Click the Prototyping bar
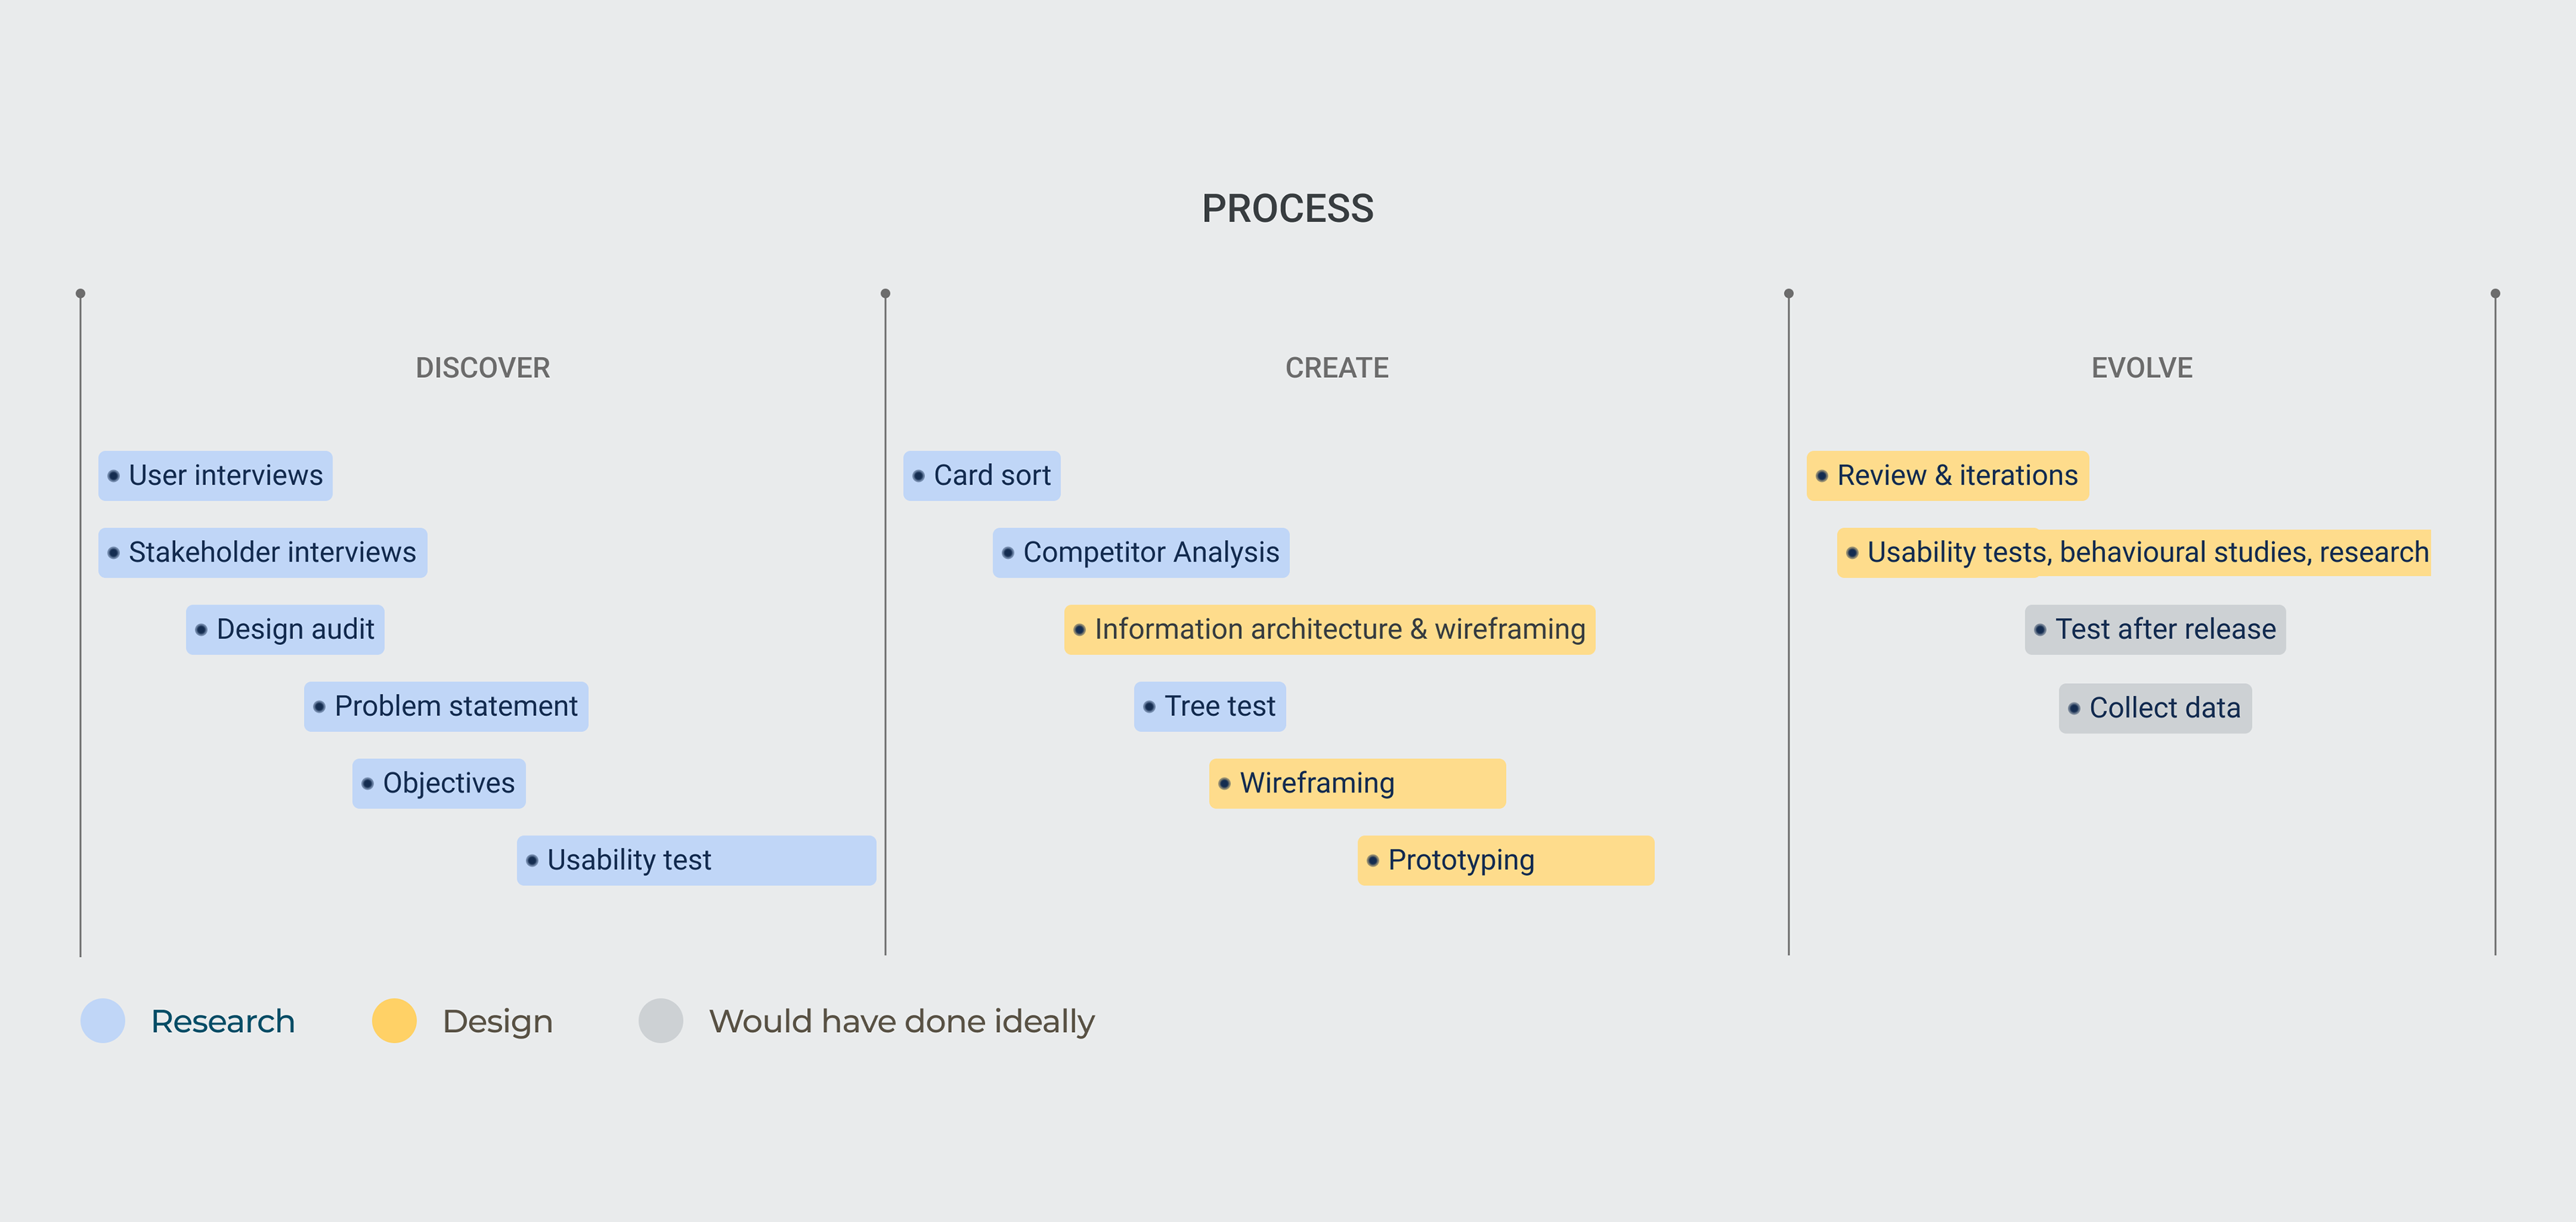Screen dimensions: 2576x1222 click(1505, 861)
